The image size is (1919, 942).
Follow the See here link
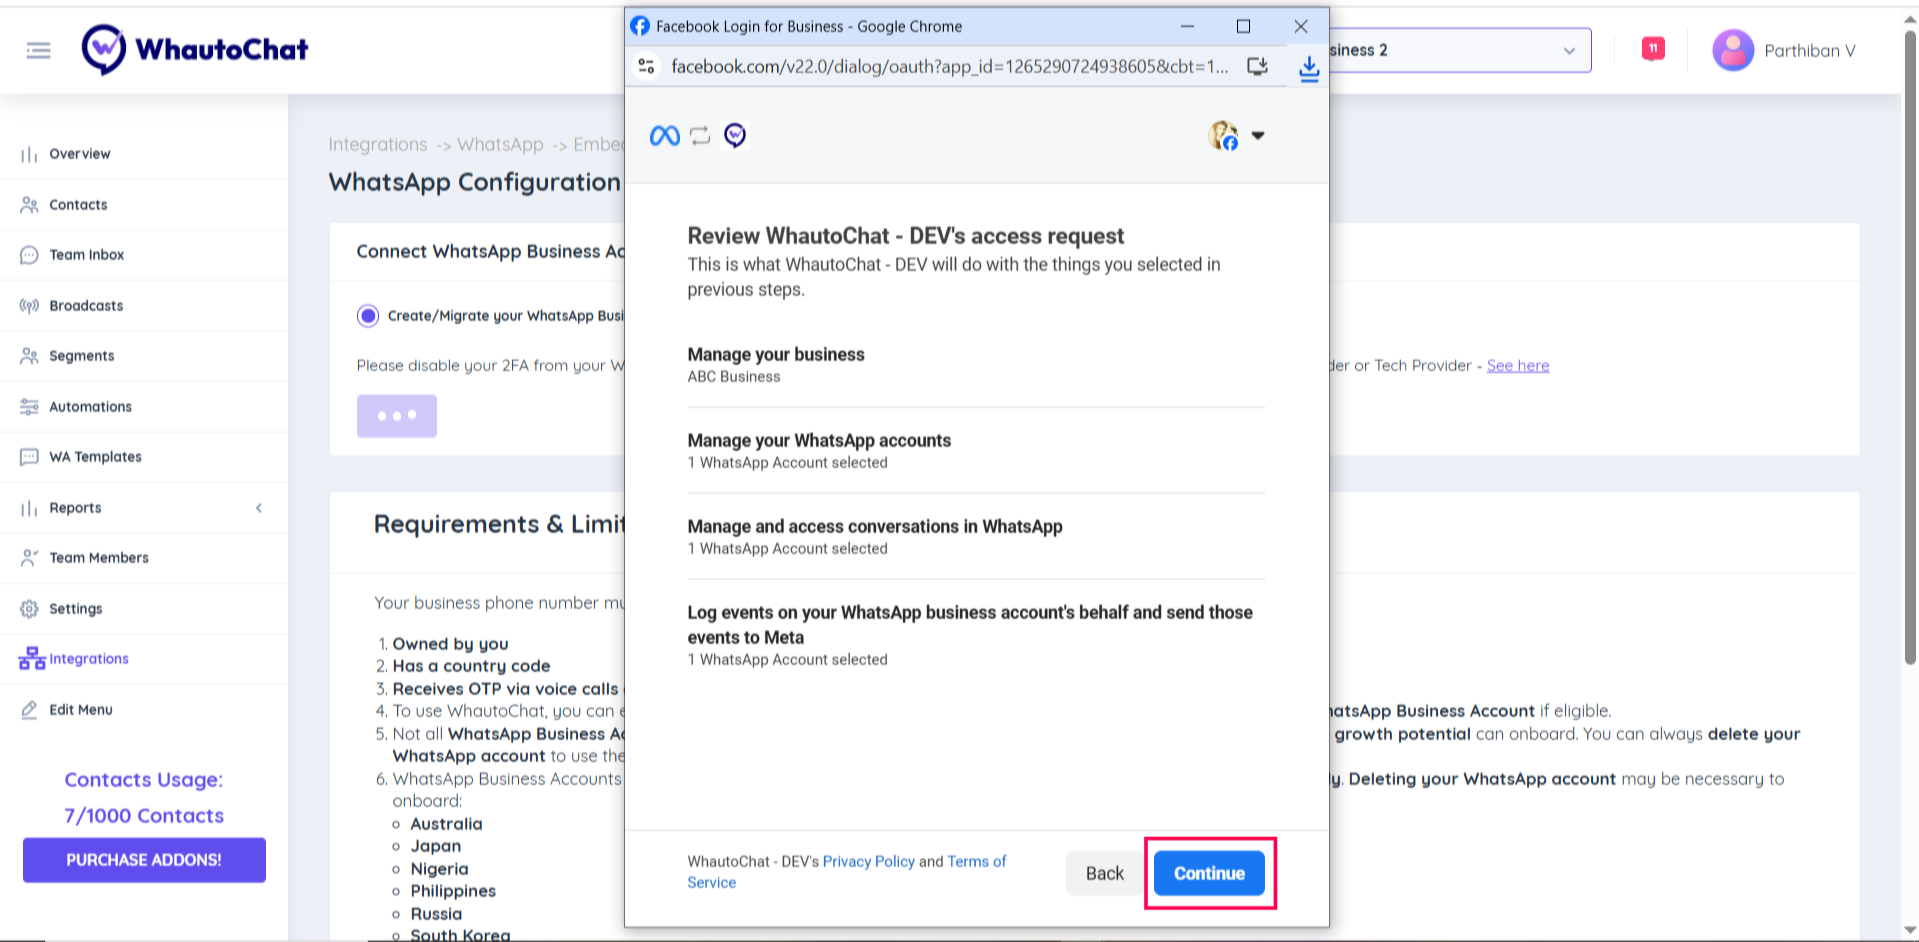tap(1518, 366)
